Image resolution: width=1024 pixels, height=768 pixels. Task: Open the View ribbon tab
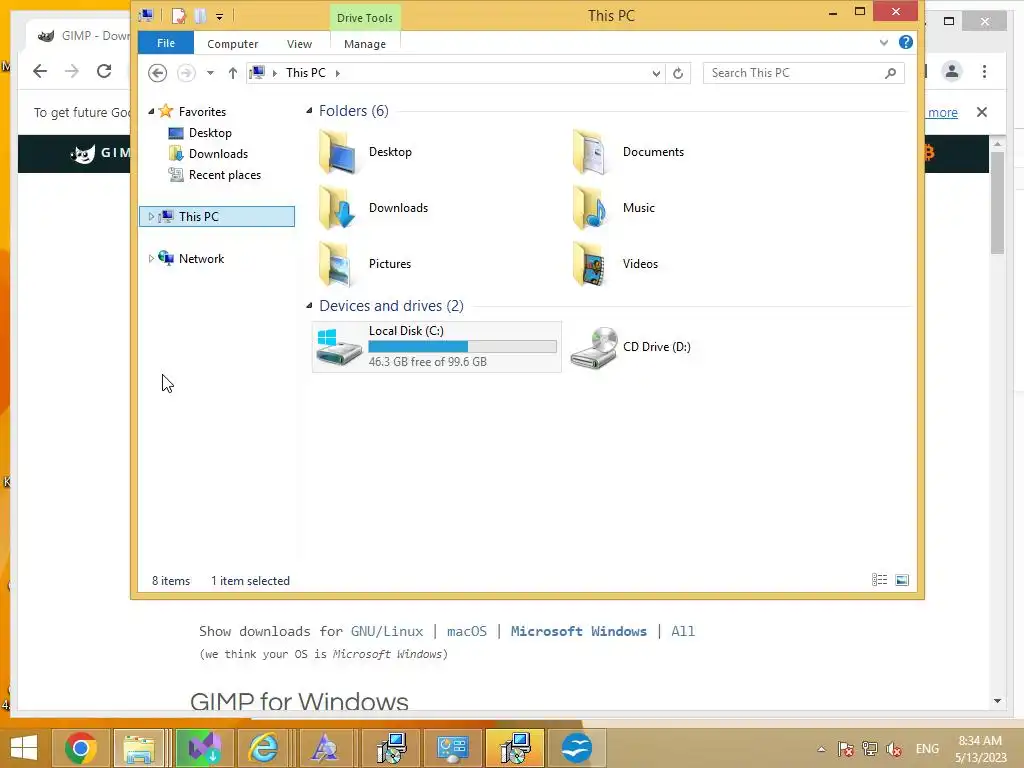[299, 44]
